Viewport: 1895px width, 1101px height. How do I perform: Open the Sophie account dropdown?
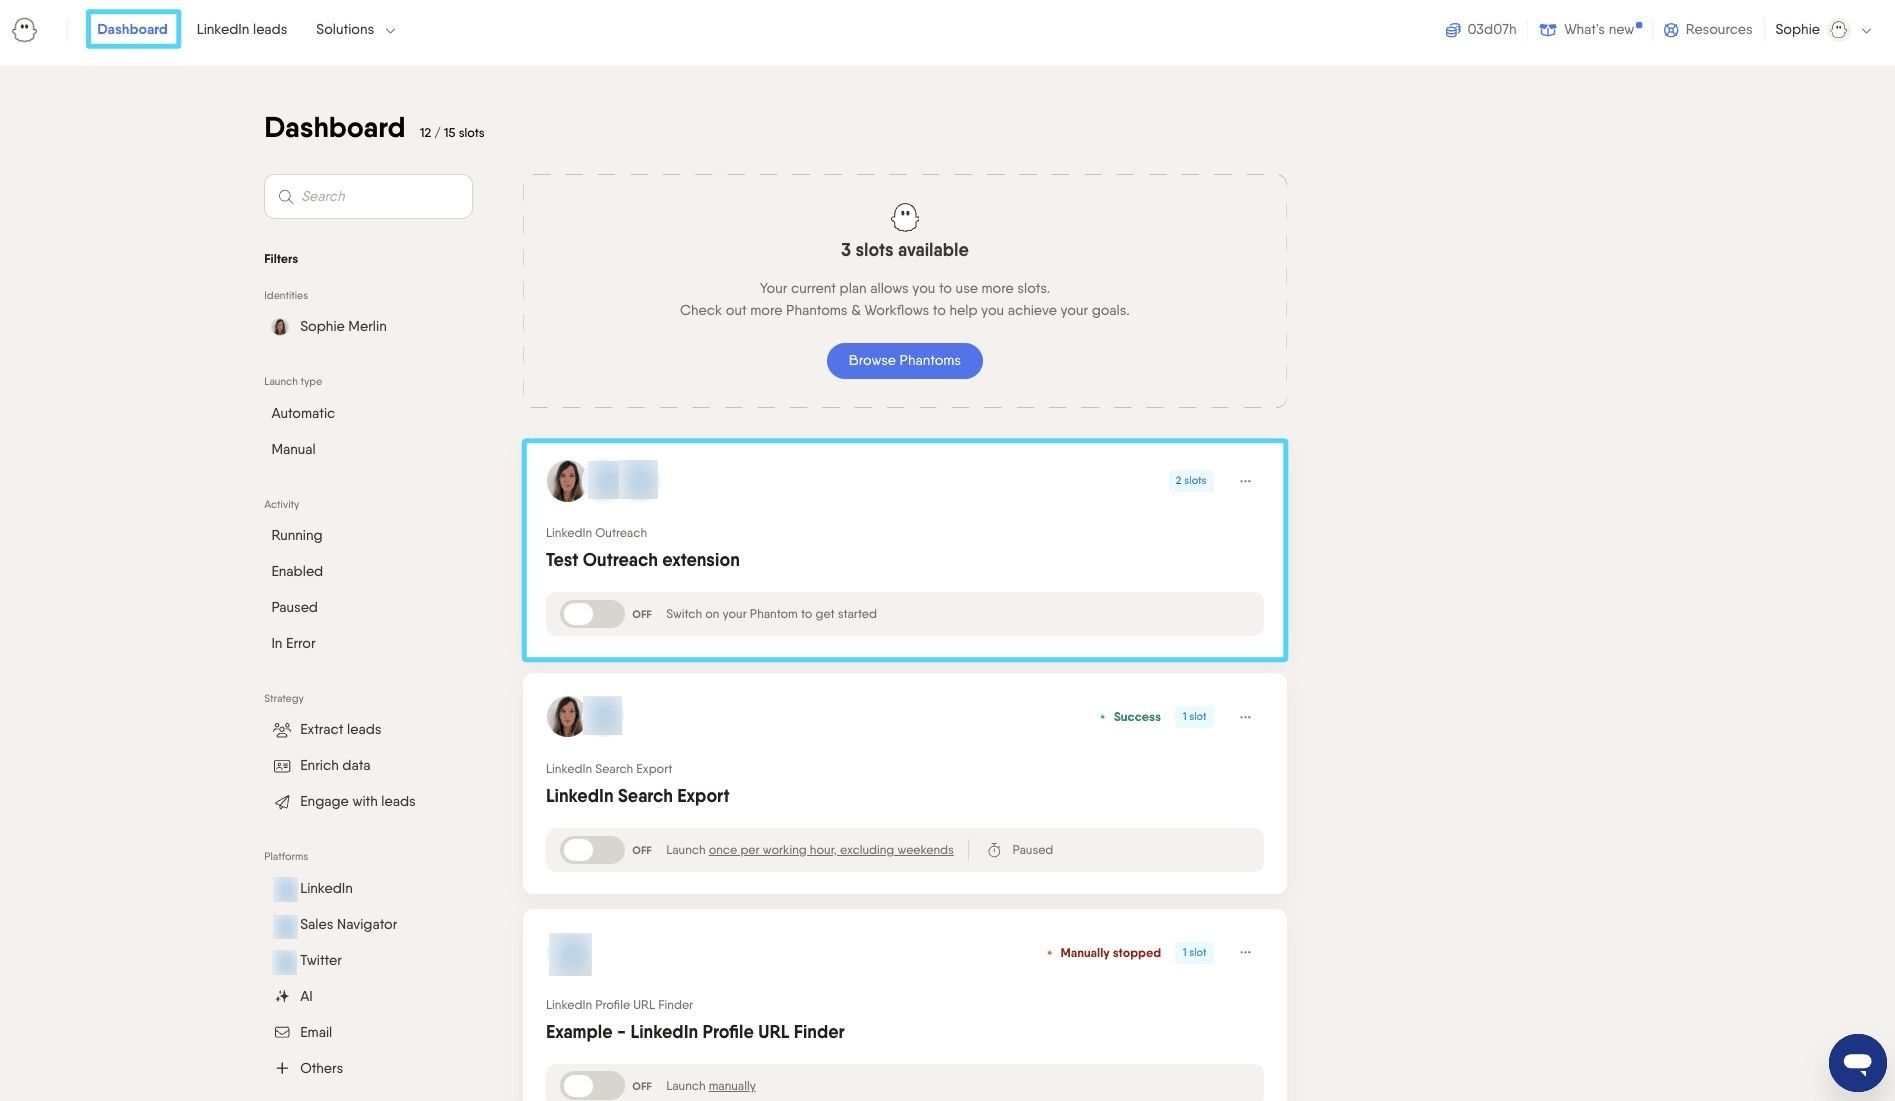click(1823, 30)
